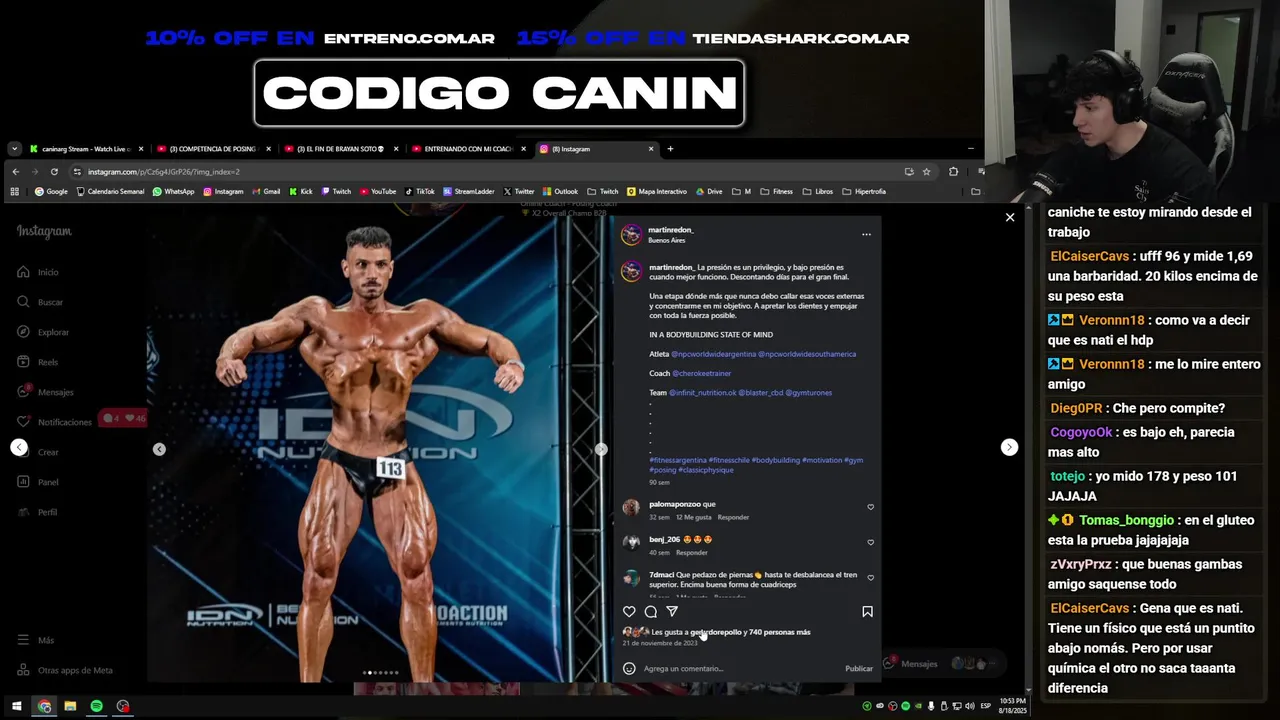
Task: Open browser tab search dropdown
Action: [x=14, y=149]
